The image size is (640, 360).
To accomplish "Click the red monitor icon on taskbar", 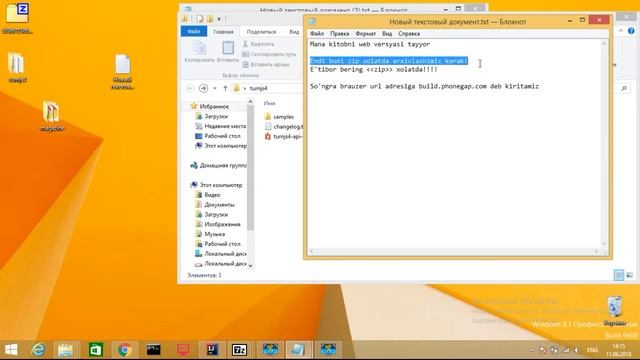I will pos(183,350).
